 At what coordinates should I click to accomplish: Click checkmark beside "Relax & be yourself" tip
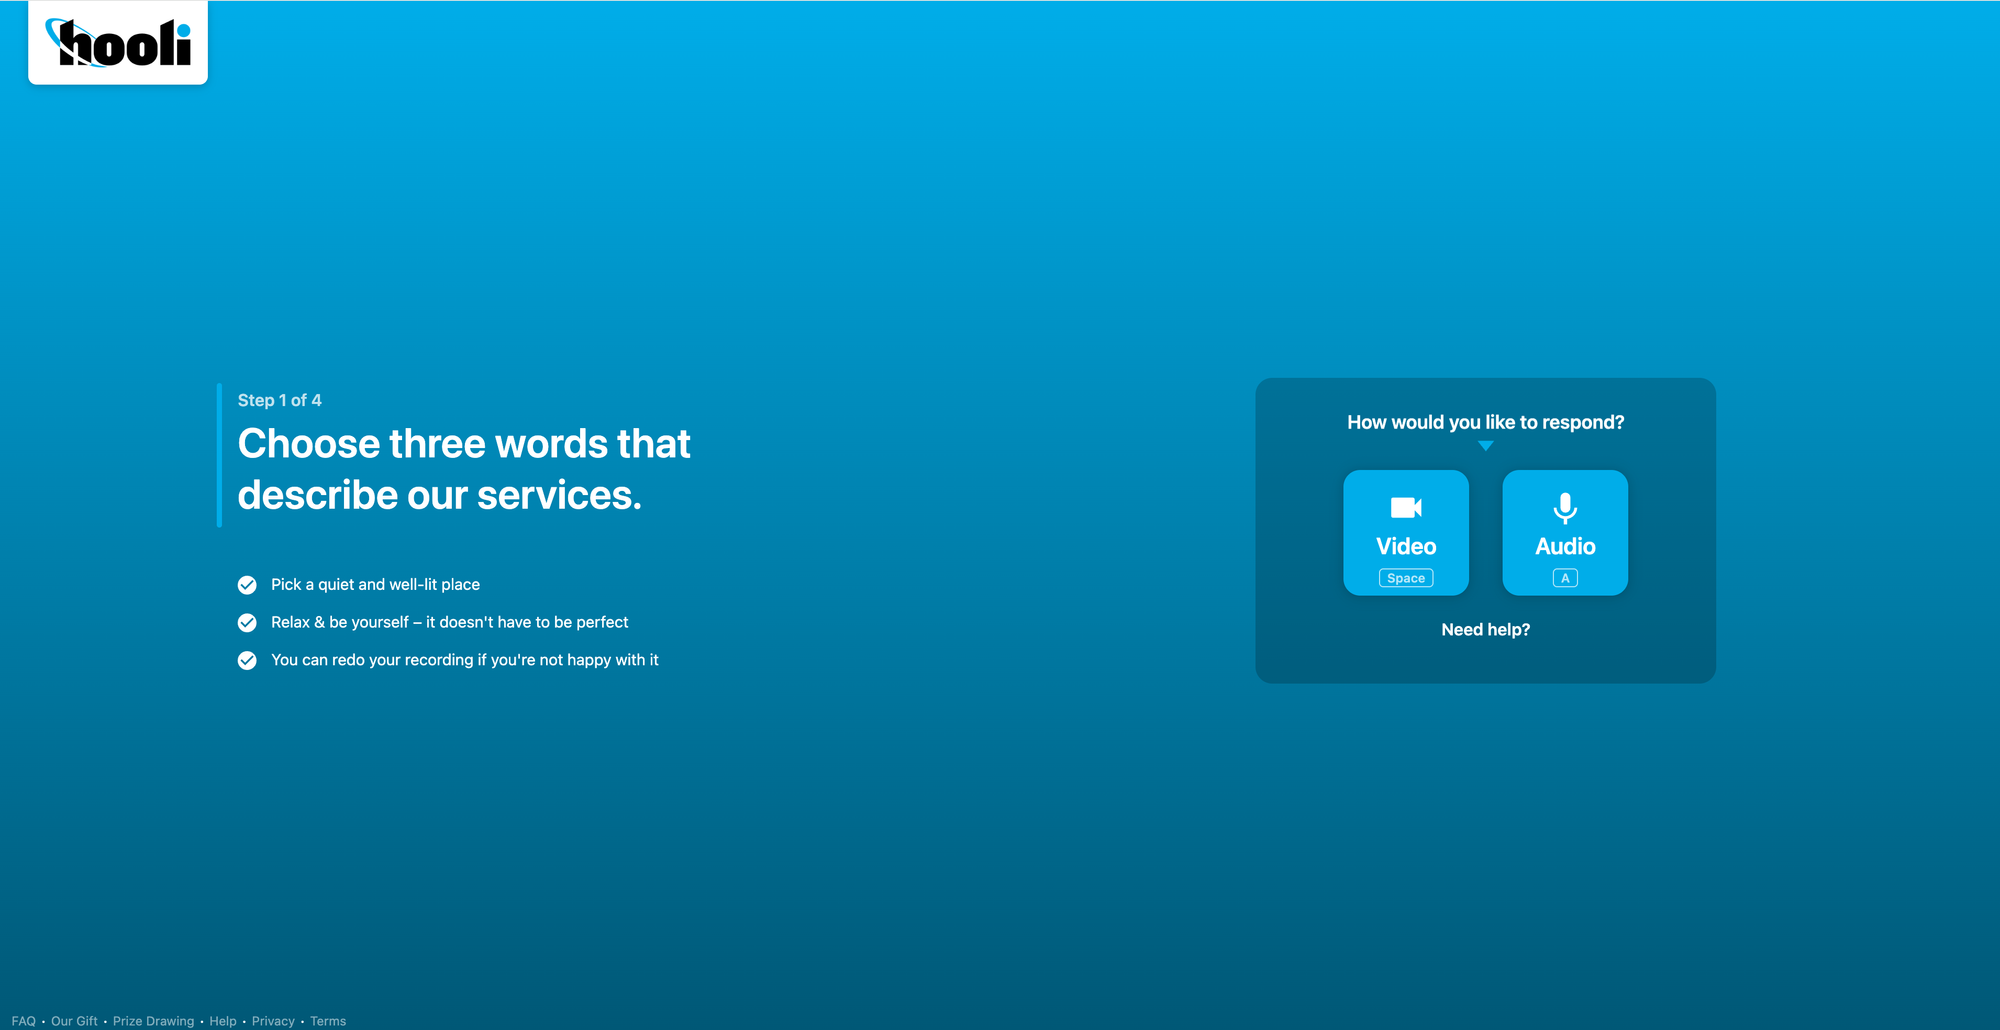(247, 623)
